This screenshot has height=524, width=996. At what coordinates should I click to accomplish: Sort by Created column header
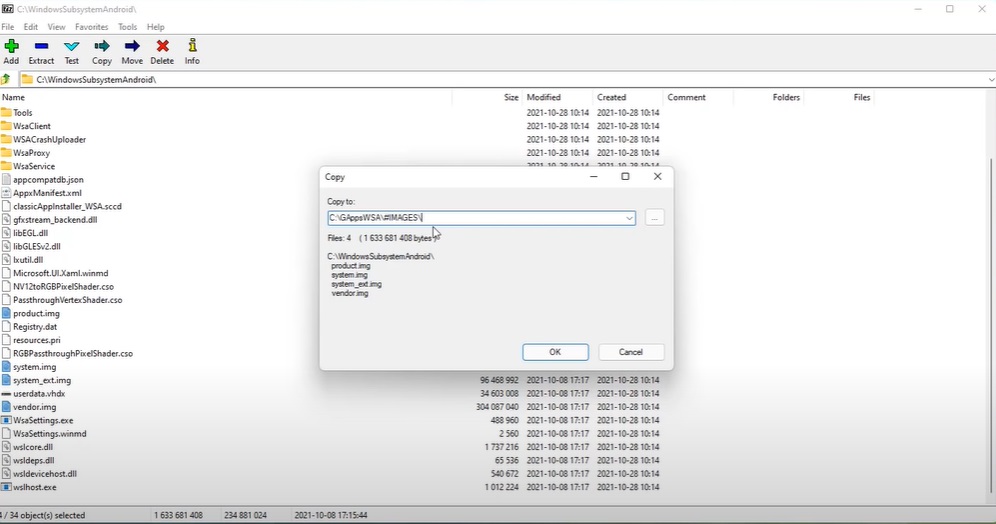point(612,97)
